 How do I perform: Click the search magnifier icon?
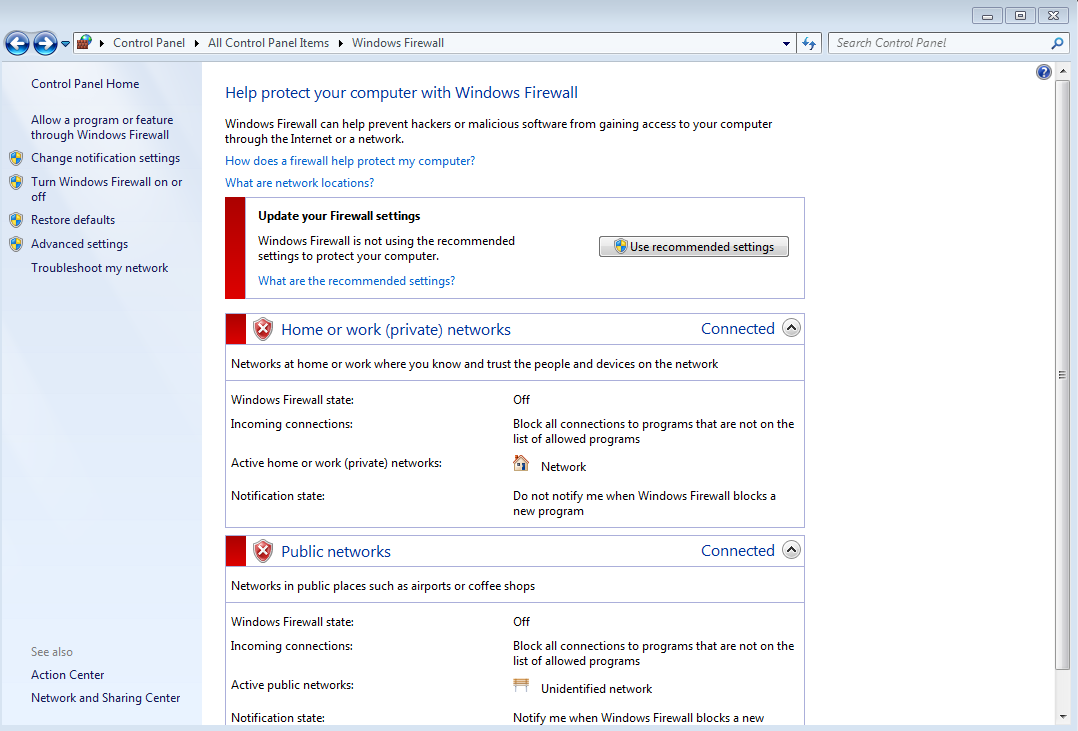(1057, 43)
